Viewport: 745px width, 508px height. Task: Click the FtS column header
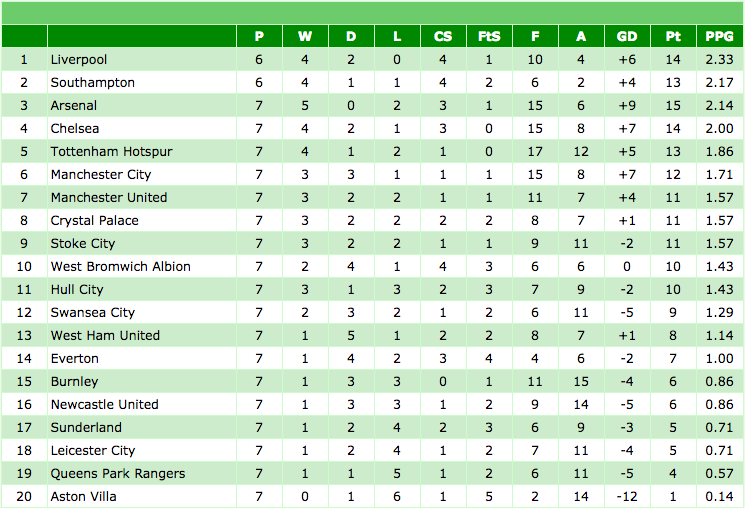click(489, 36)
